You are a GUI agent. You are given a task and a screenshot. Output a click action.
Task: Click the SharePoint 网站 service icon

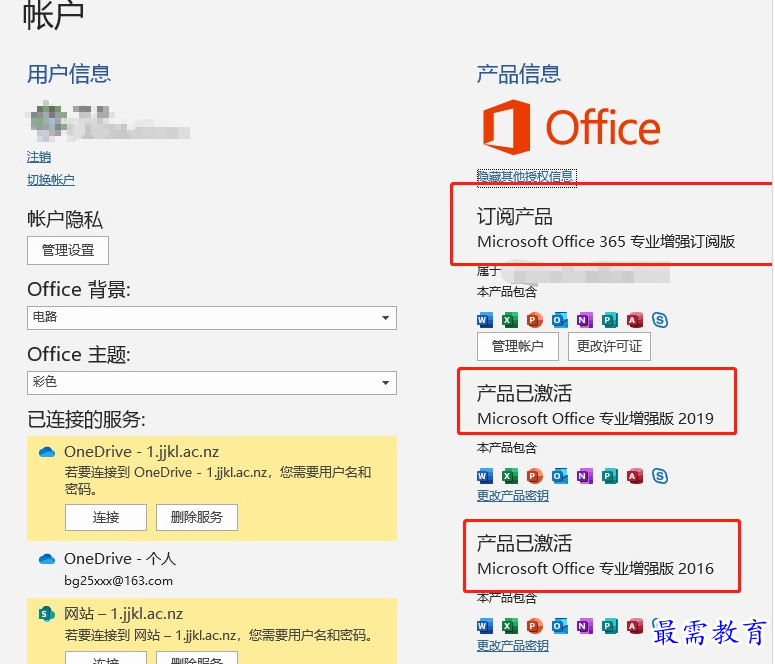tap(46, 614)
